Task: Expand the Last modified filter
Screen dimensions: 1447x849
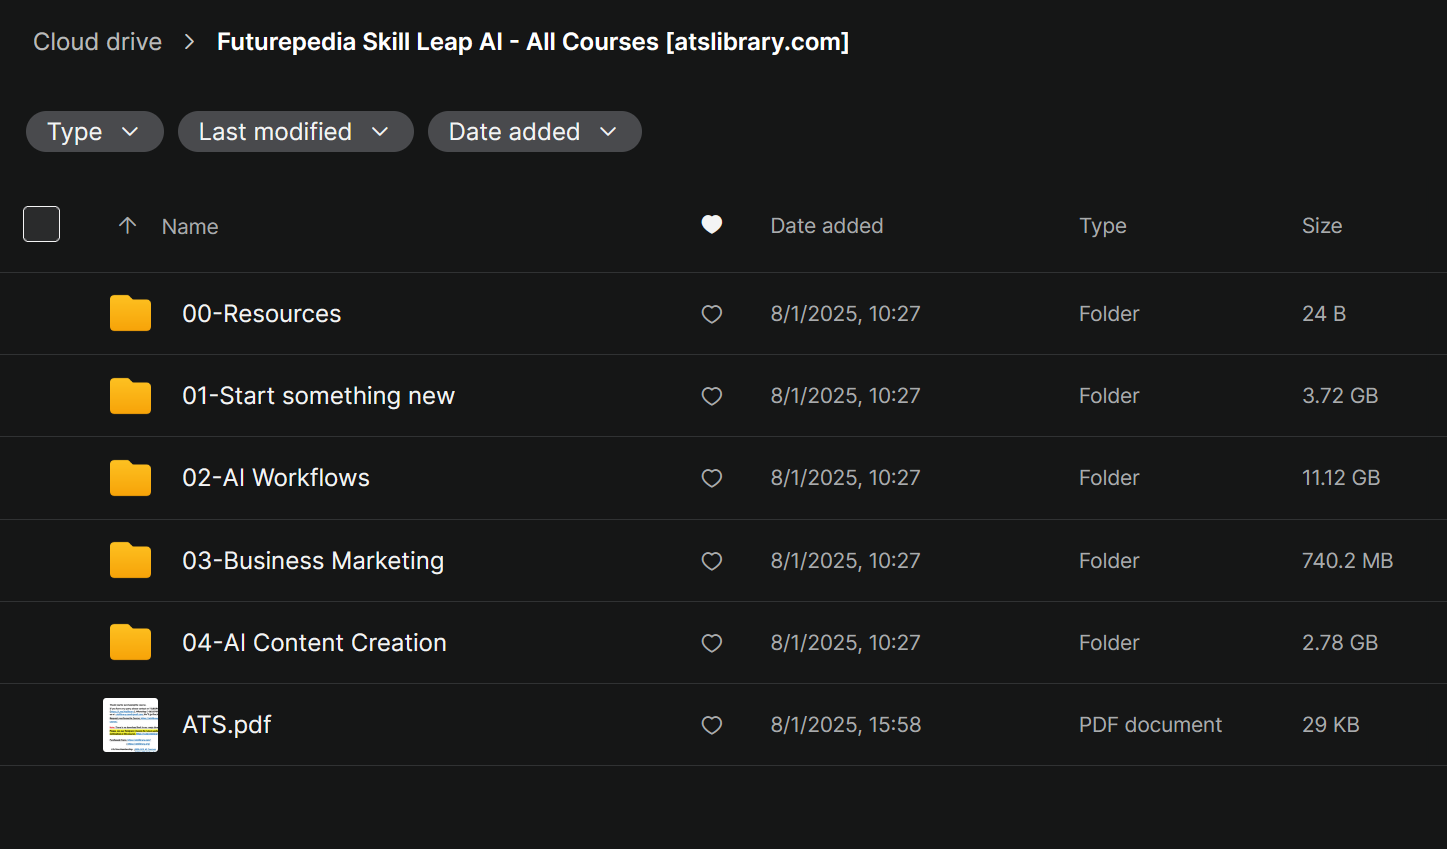Action: (295, 132)
